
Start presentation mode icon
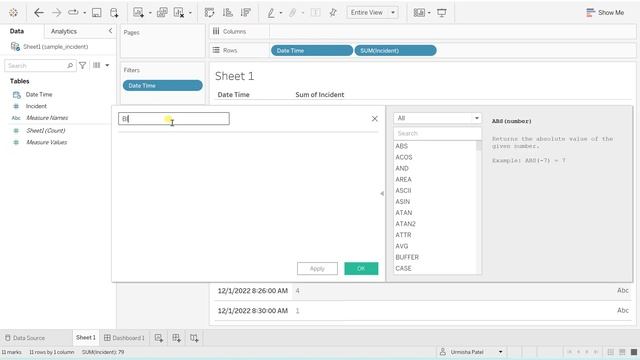click(442, 13)
